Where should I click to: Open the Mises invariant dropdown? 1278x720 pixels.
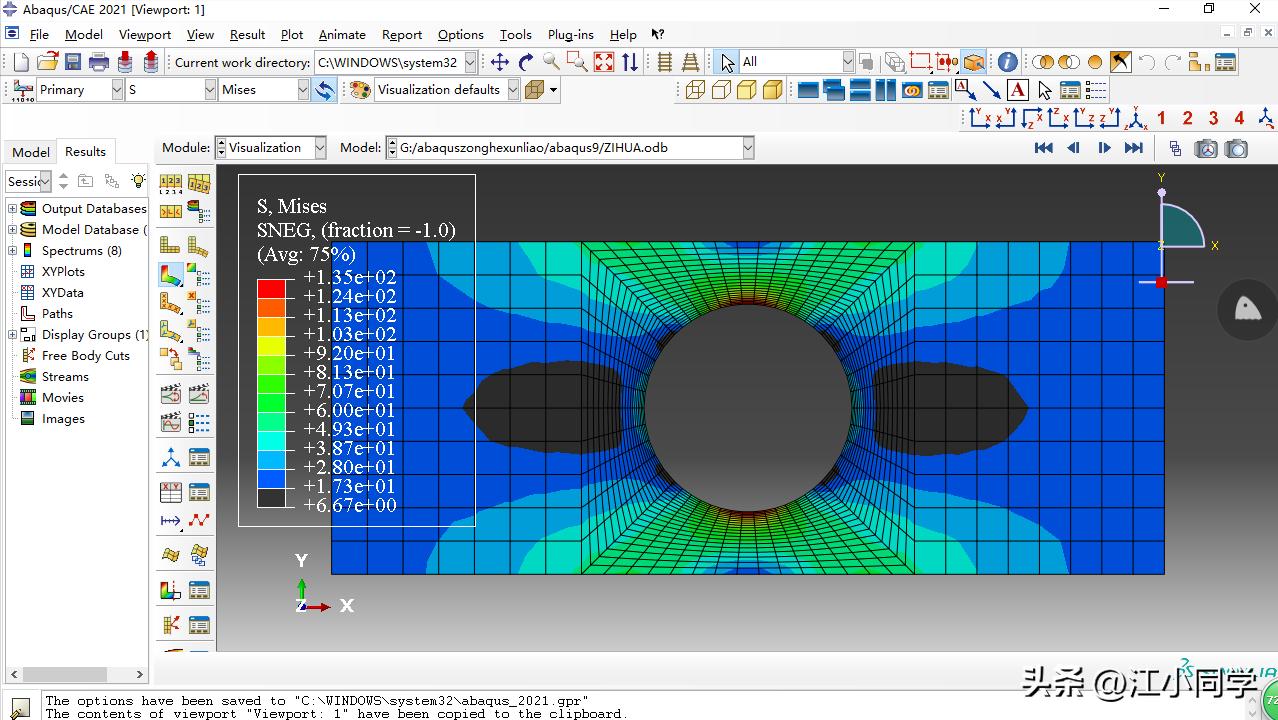(x=303, y=90)
